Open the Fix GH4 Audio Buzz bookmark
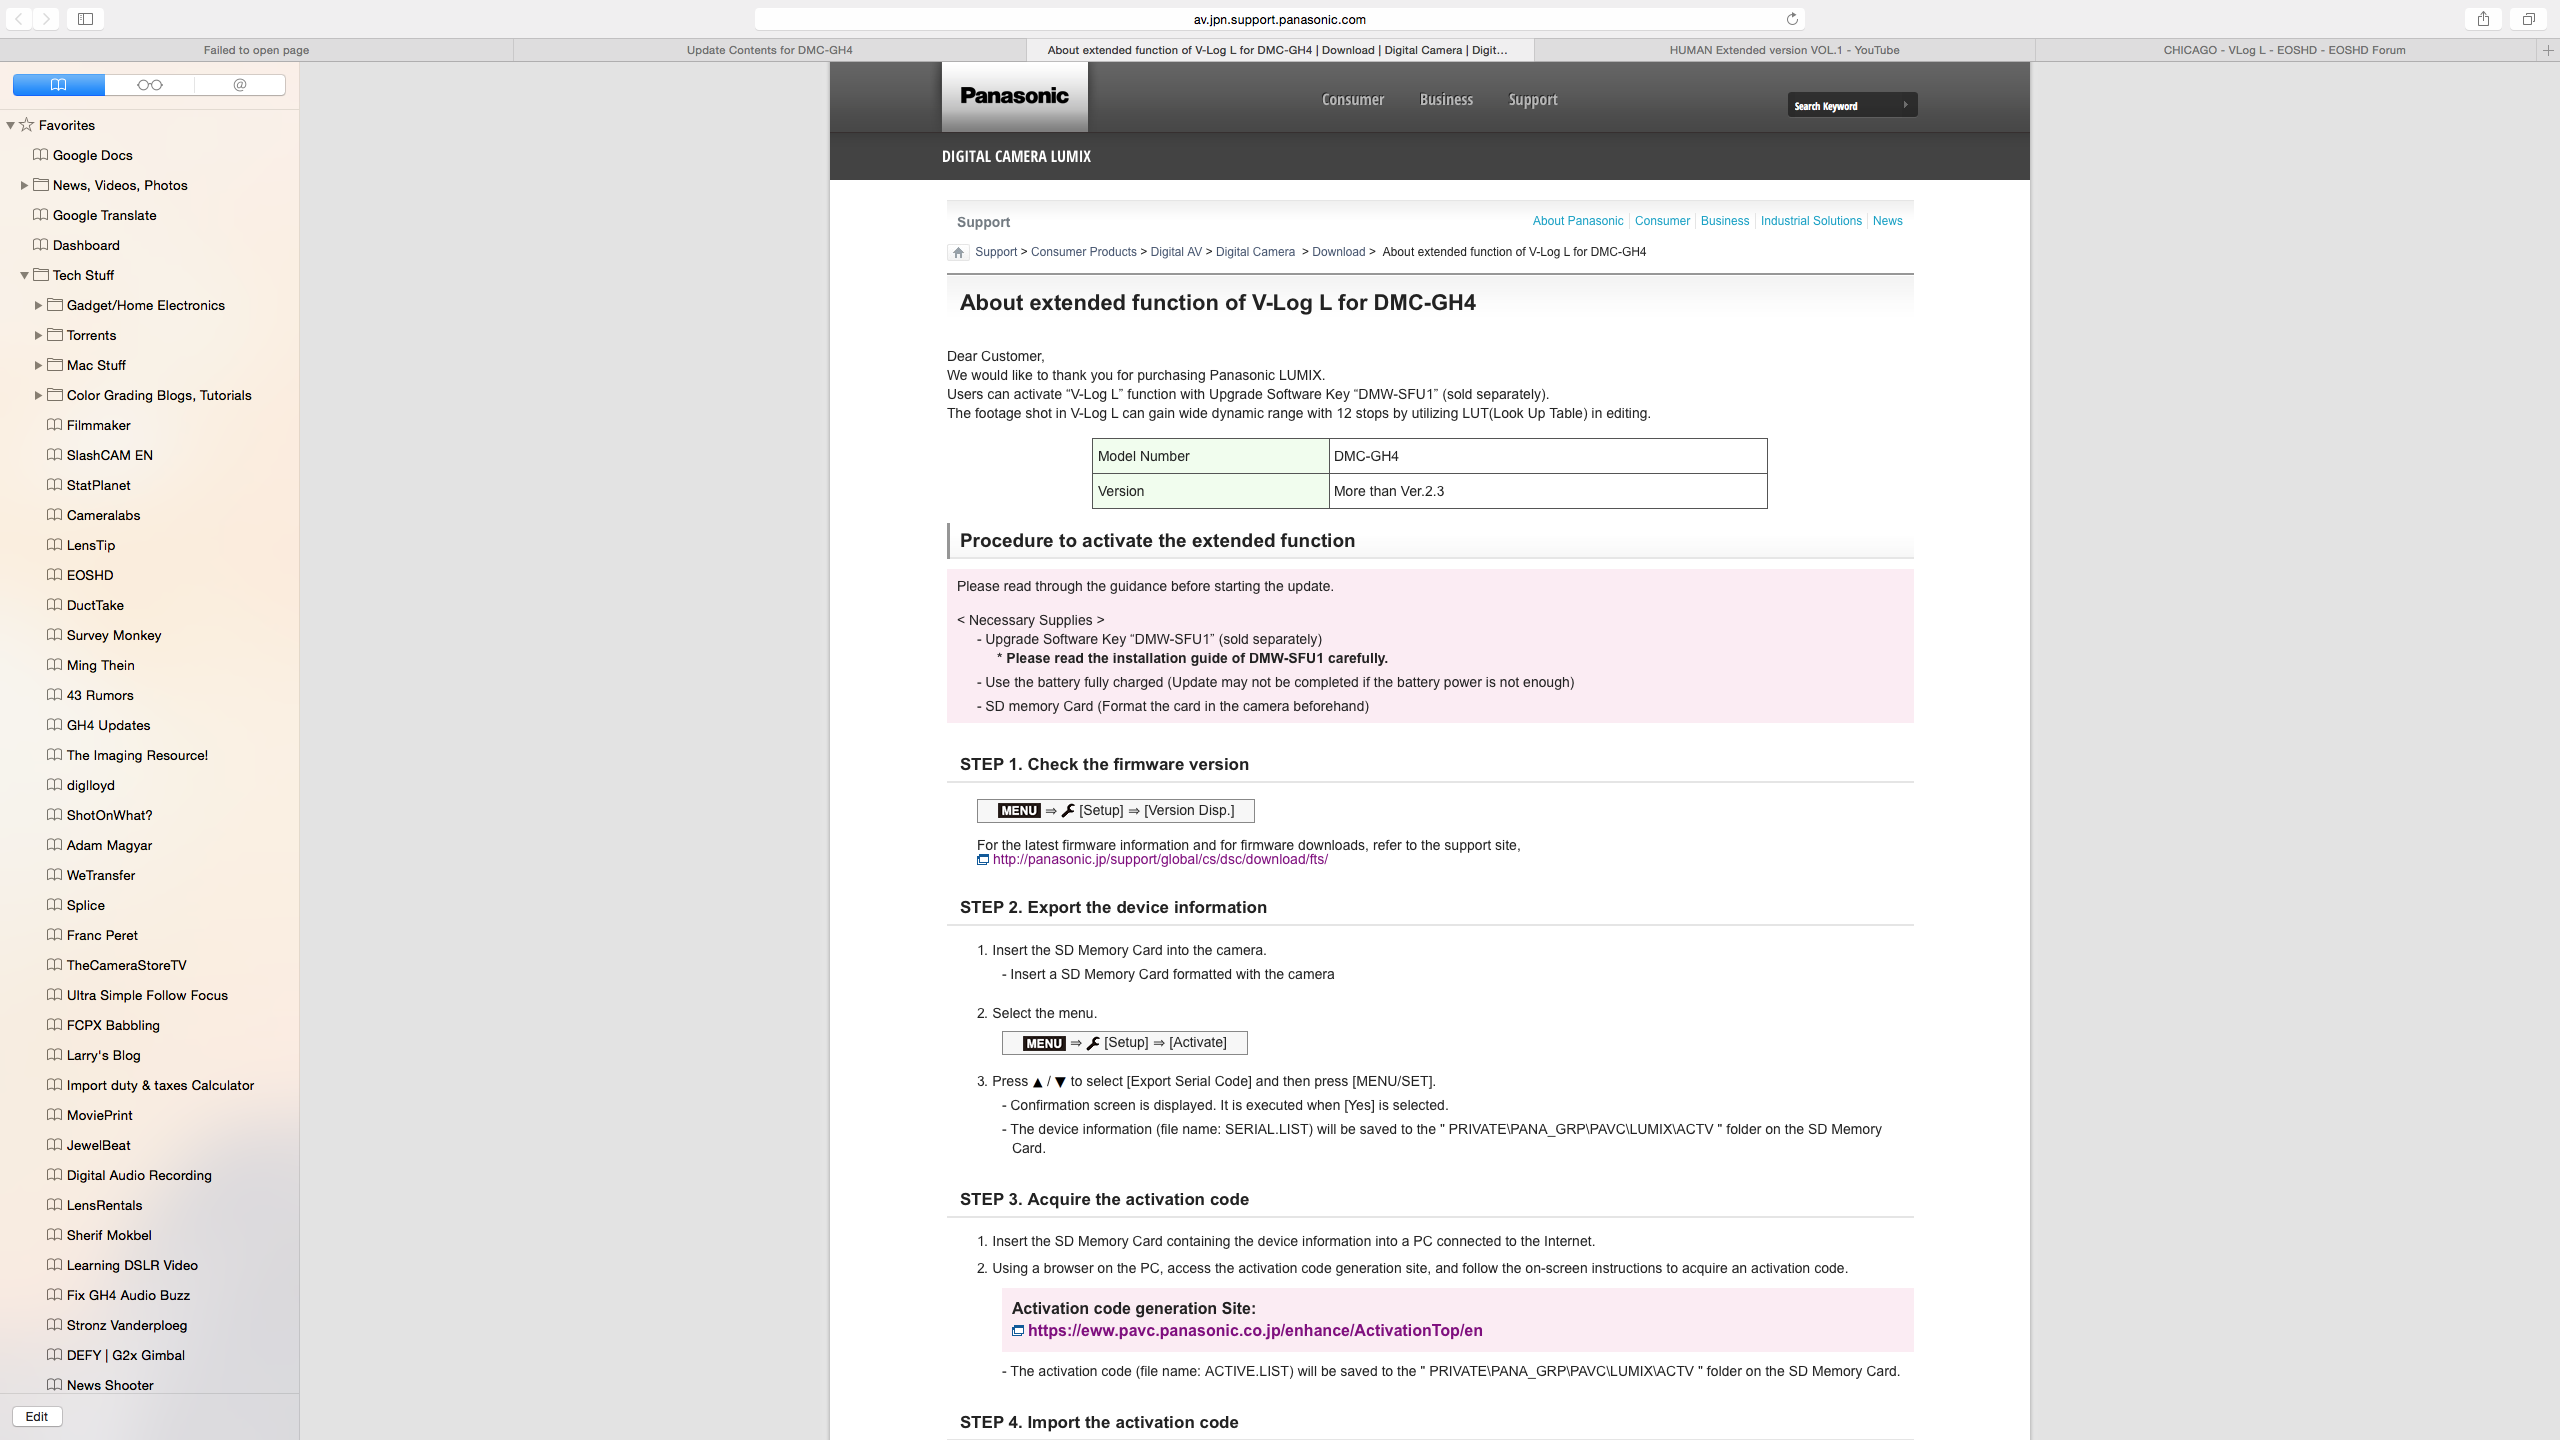The height and width of the screenshot is (1440, 2560). click(128, 1295)
